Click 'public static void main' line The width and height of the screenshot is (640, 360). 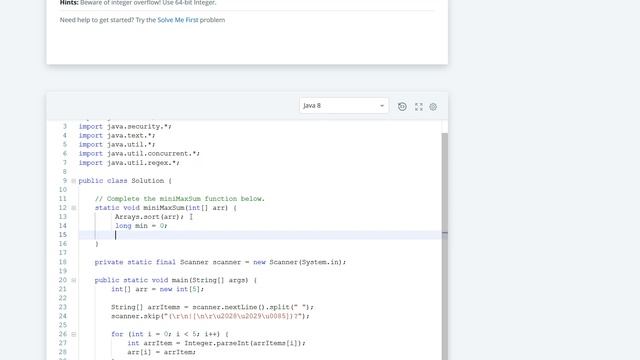[176, 280]
